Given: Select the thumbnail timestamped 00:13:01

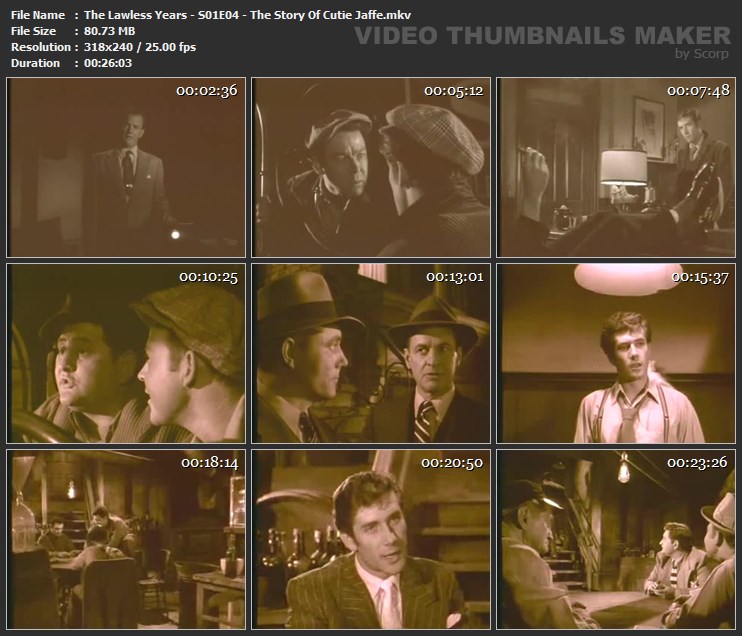Looking at the screenshot, I should point(371,353).
